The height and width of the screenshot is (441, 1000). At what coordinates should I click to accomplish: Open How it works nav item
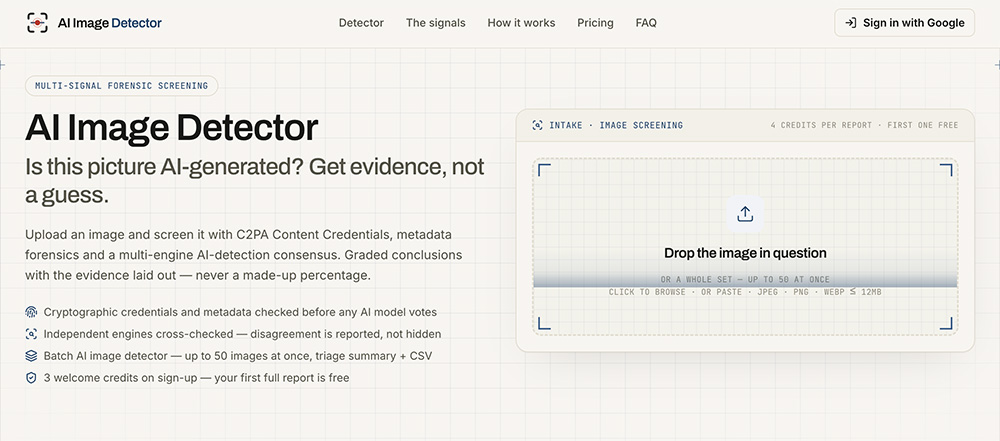coord(521,23)
